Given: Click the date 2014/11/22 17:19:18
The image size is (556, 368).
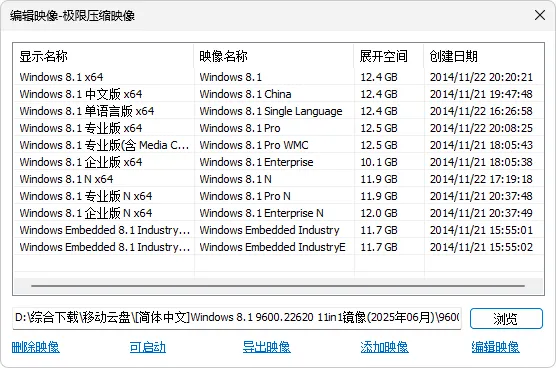Looking at the screenshot, I should (481, 179).
